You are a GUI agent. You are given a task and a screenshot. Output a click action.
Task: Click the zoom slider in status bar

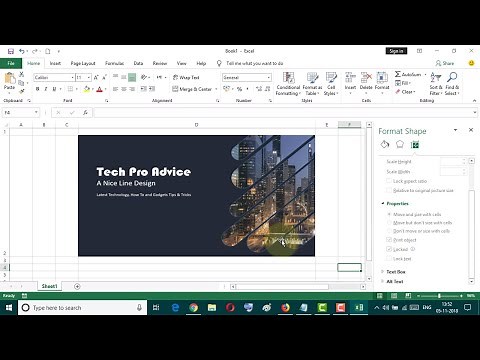(439, 296)
